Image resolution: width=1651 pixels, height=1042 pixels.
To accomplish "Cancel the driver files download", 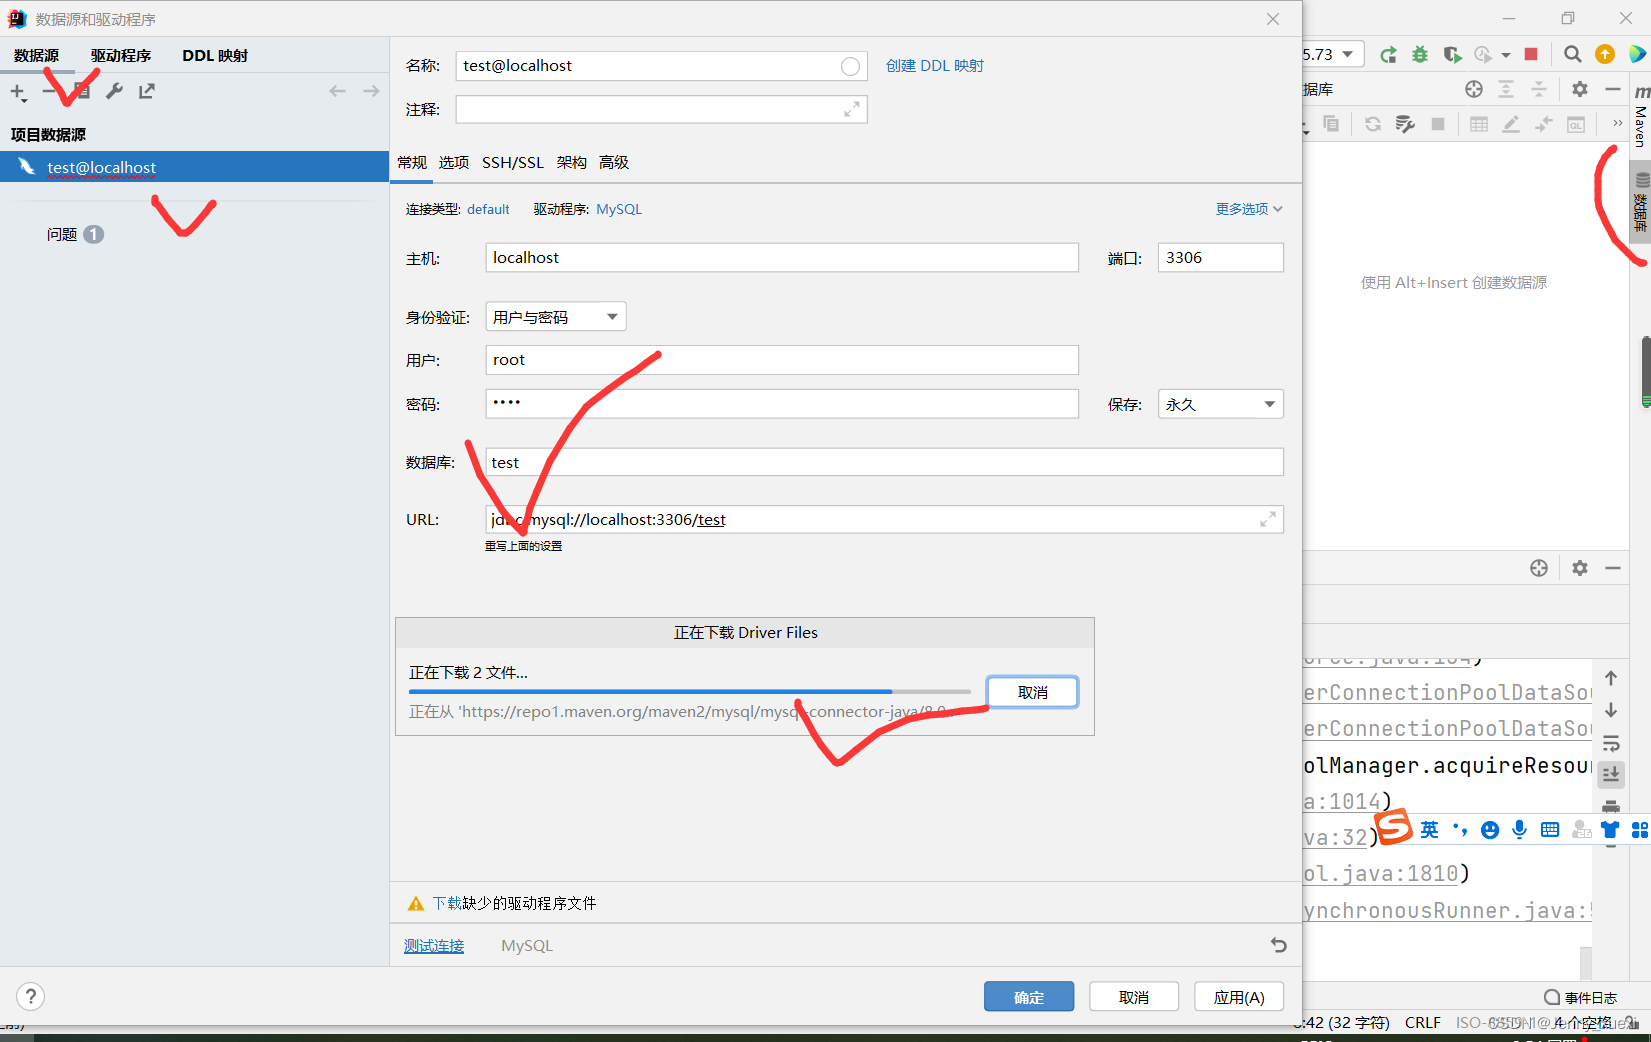I will (1032, 692).
